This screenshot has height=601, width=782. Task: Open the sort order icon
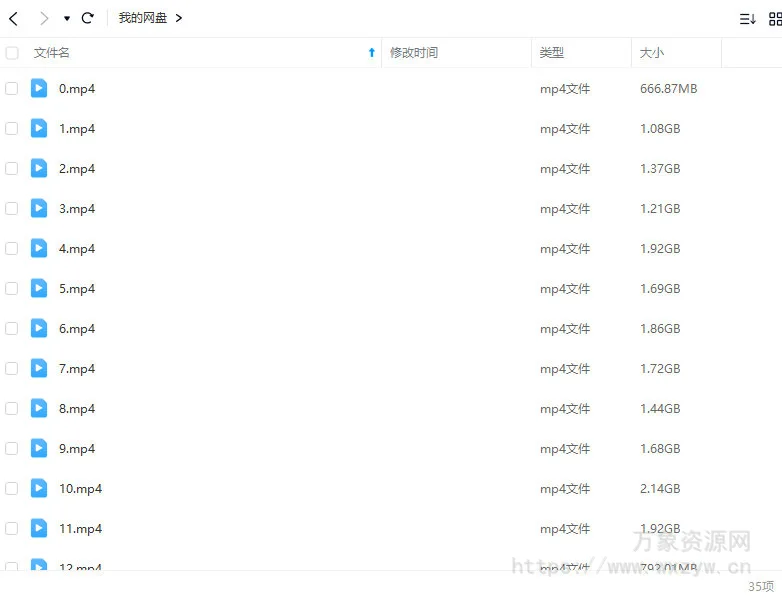click(747, 18)
